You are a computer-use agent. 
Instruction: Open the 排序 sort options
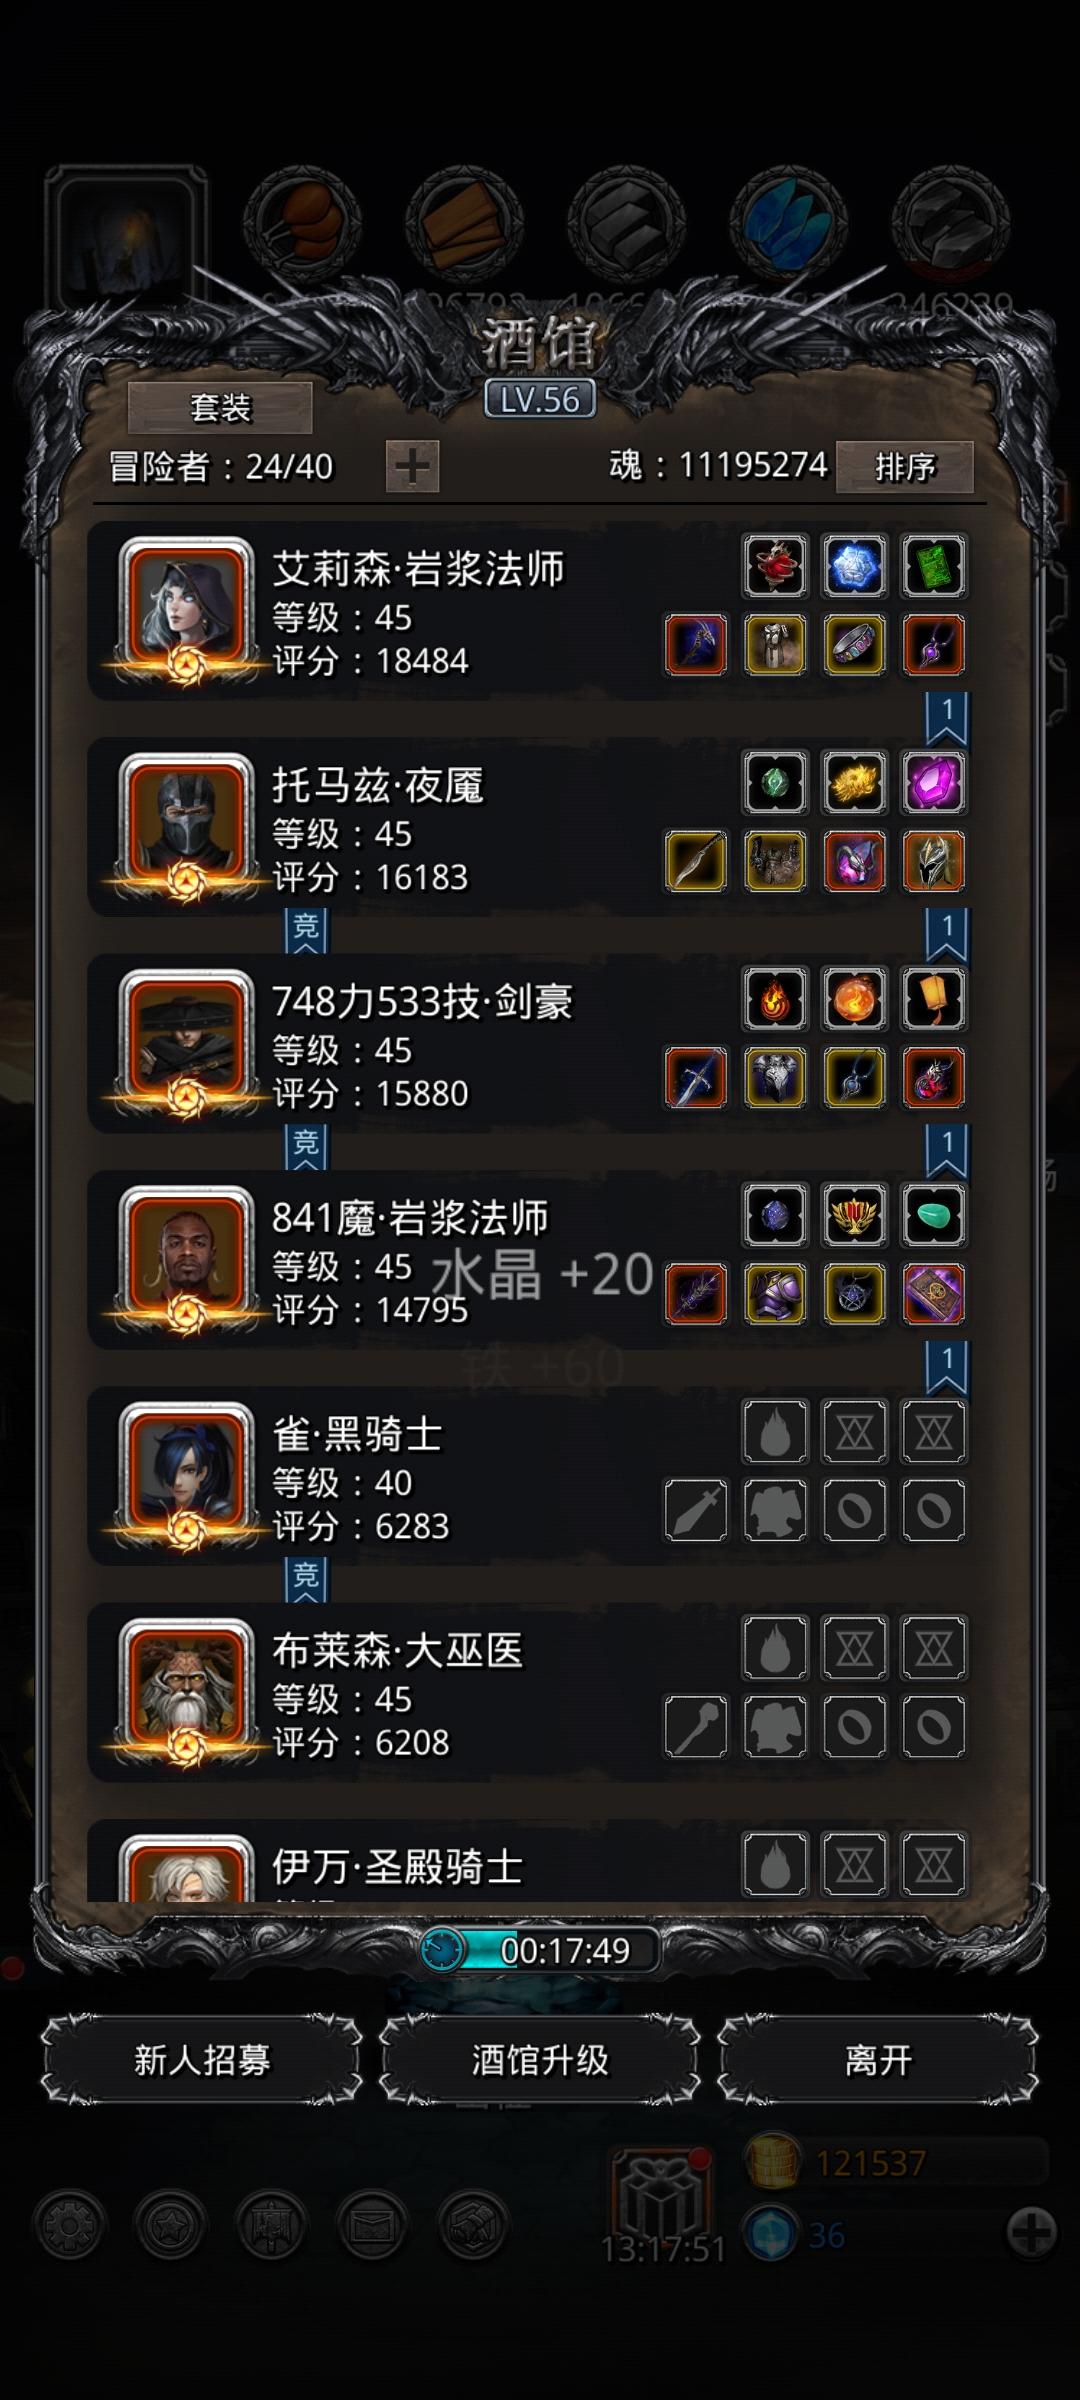click(x=905, y=466)
